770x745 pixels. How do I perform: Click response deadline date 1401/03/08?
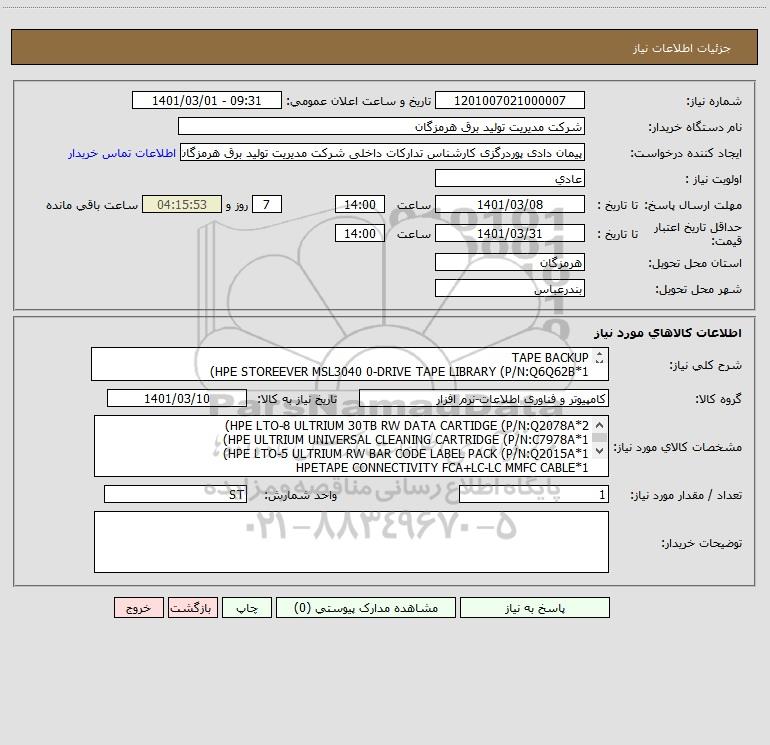tap(510, 204)
